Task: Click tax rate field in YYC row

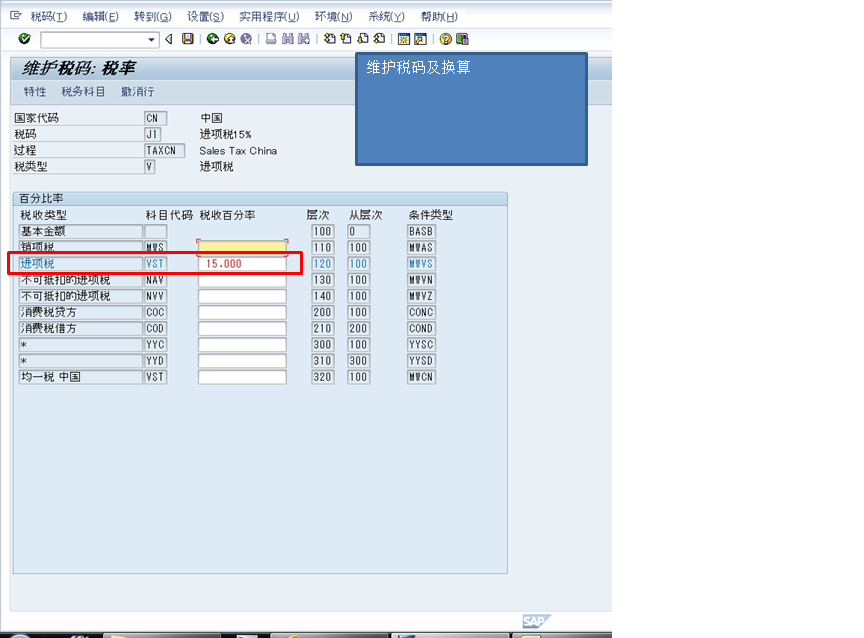Action: (x=242, y=344)
